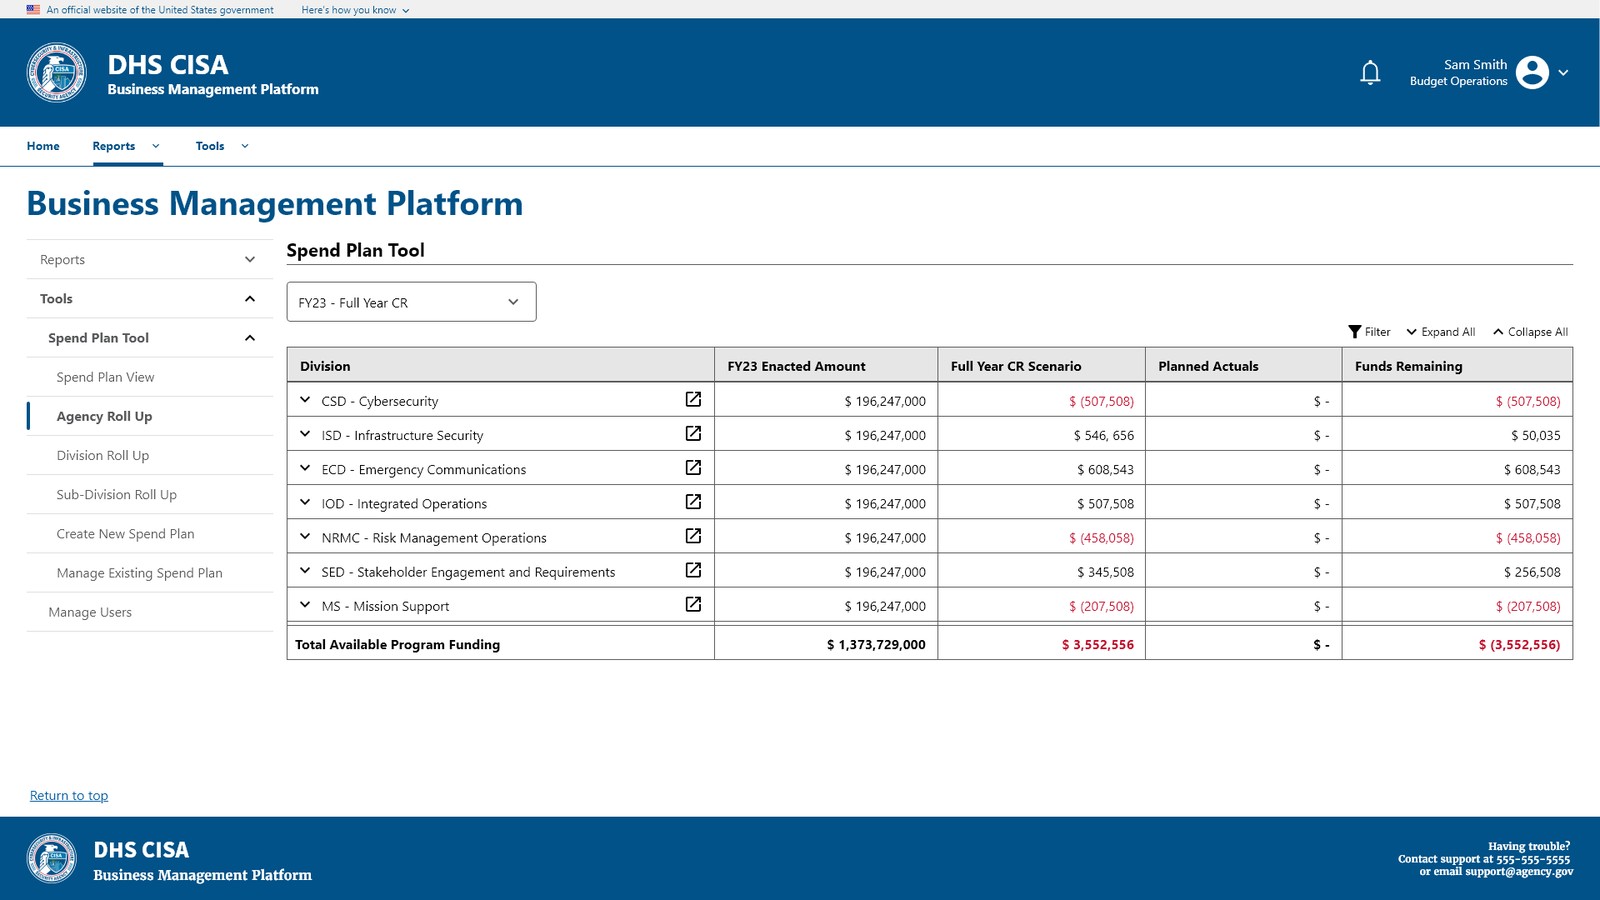The height and width of the screenshot is (900, 1600).
Task: Open NRMC - Risk Management Operations external link icon
Action: [693, 536]
